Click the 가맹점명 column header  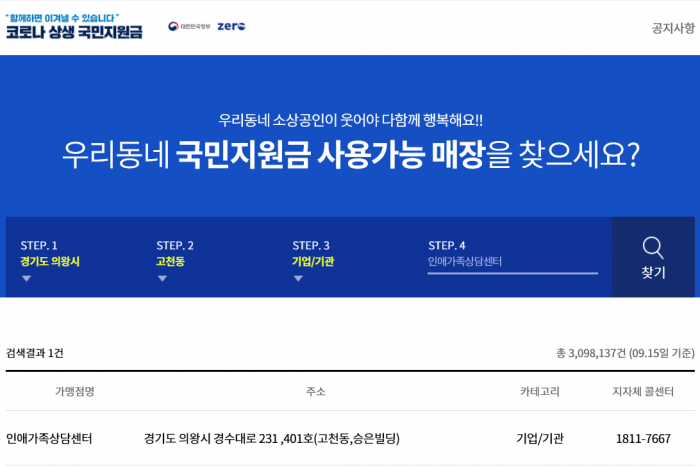[x=75, y=392]
